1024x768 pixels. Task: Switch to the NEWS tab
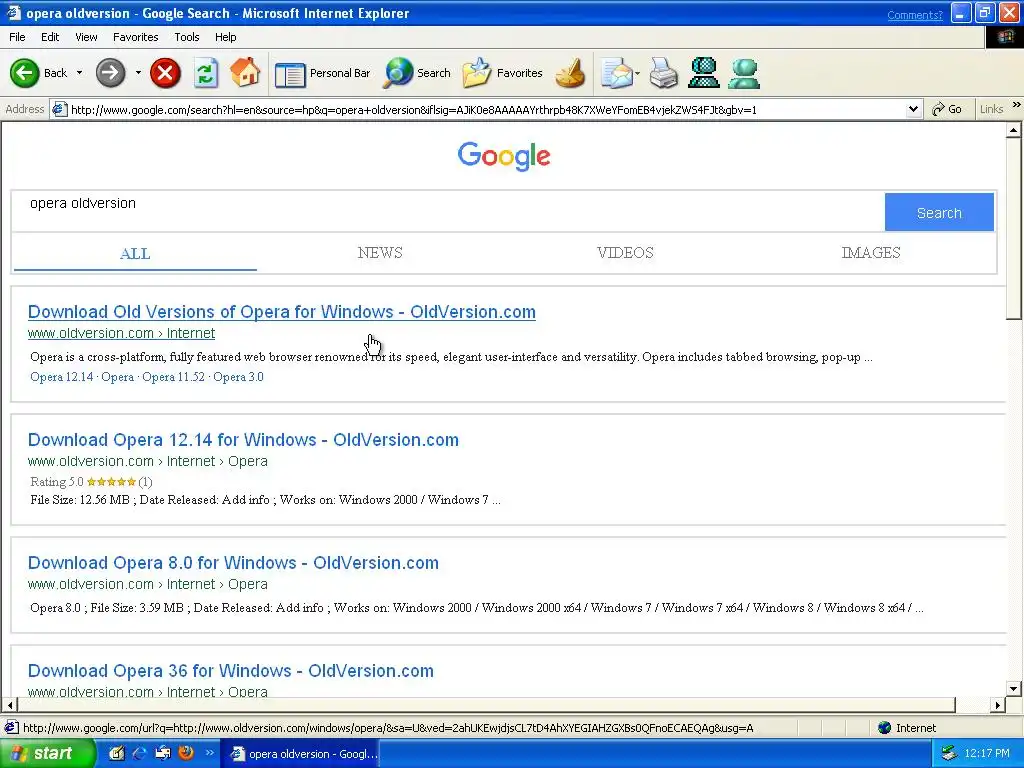(x=380, y=253)
